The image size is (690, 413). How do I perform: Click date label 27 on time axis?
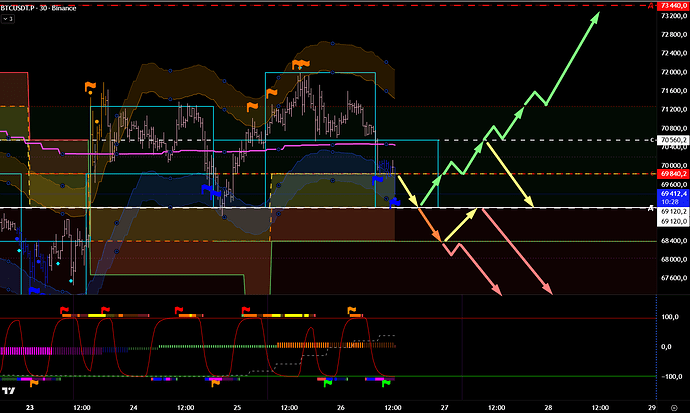443,406
